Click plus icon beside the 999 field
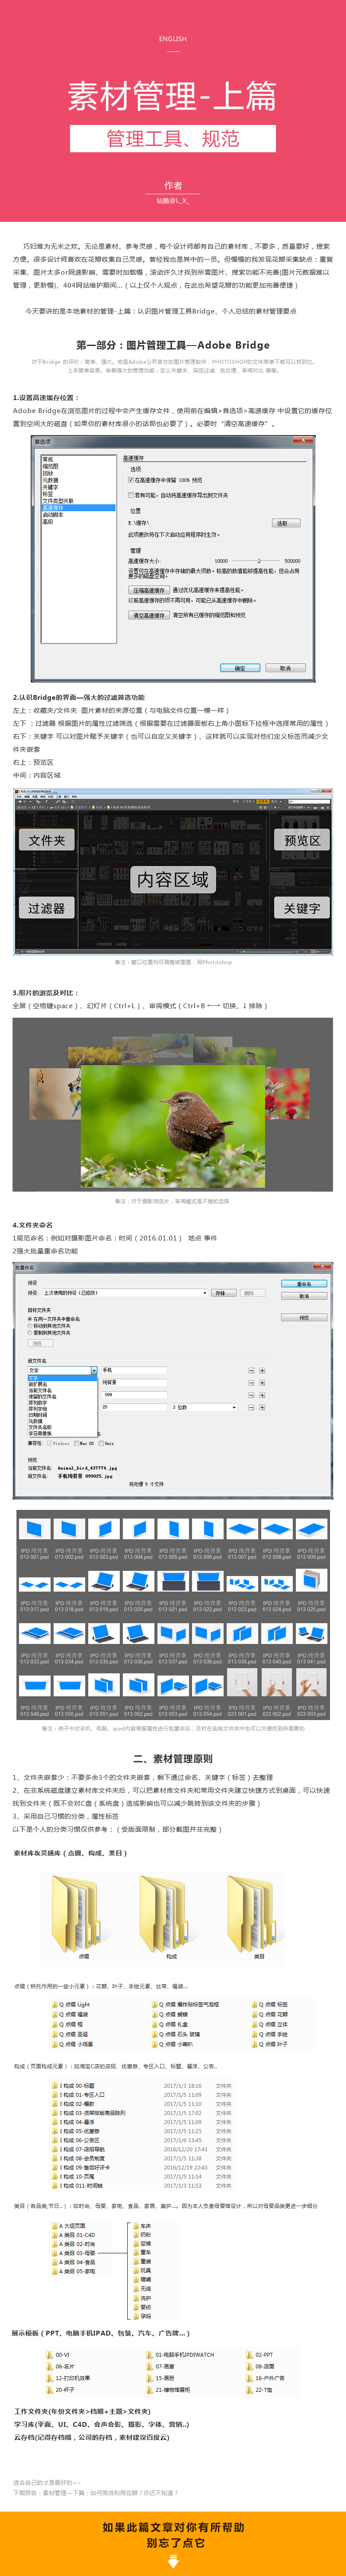The height and width of the screenshot is (2576, 346). click(x=262, y=1394)
